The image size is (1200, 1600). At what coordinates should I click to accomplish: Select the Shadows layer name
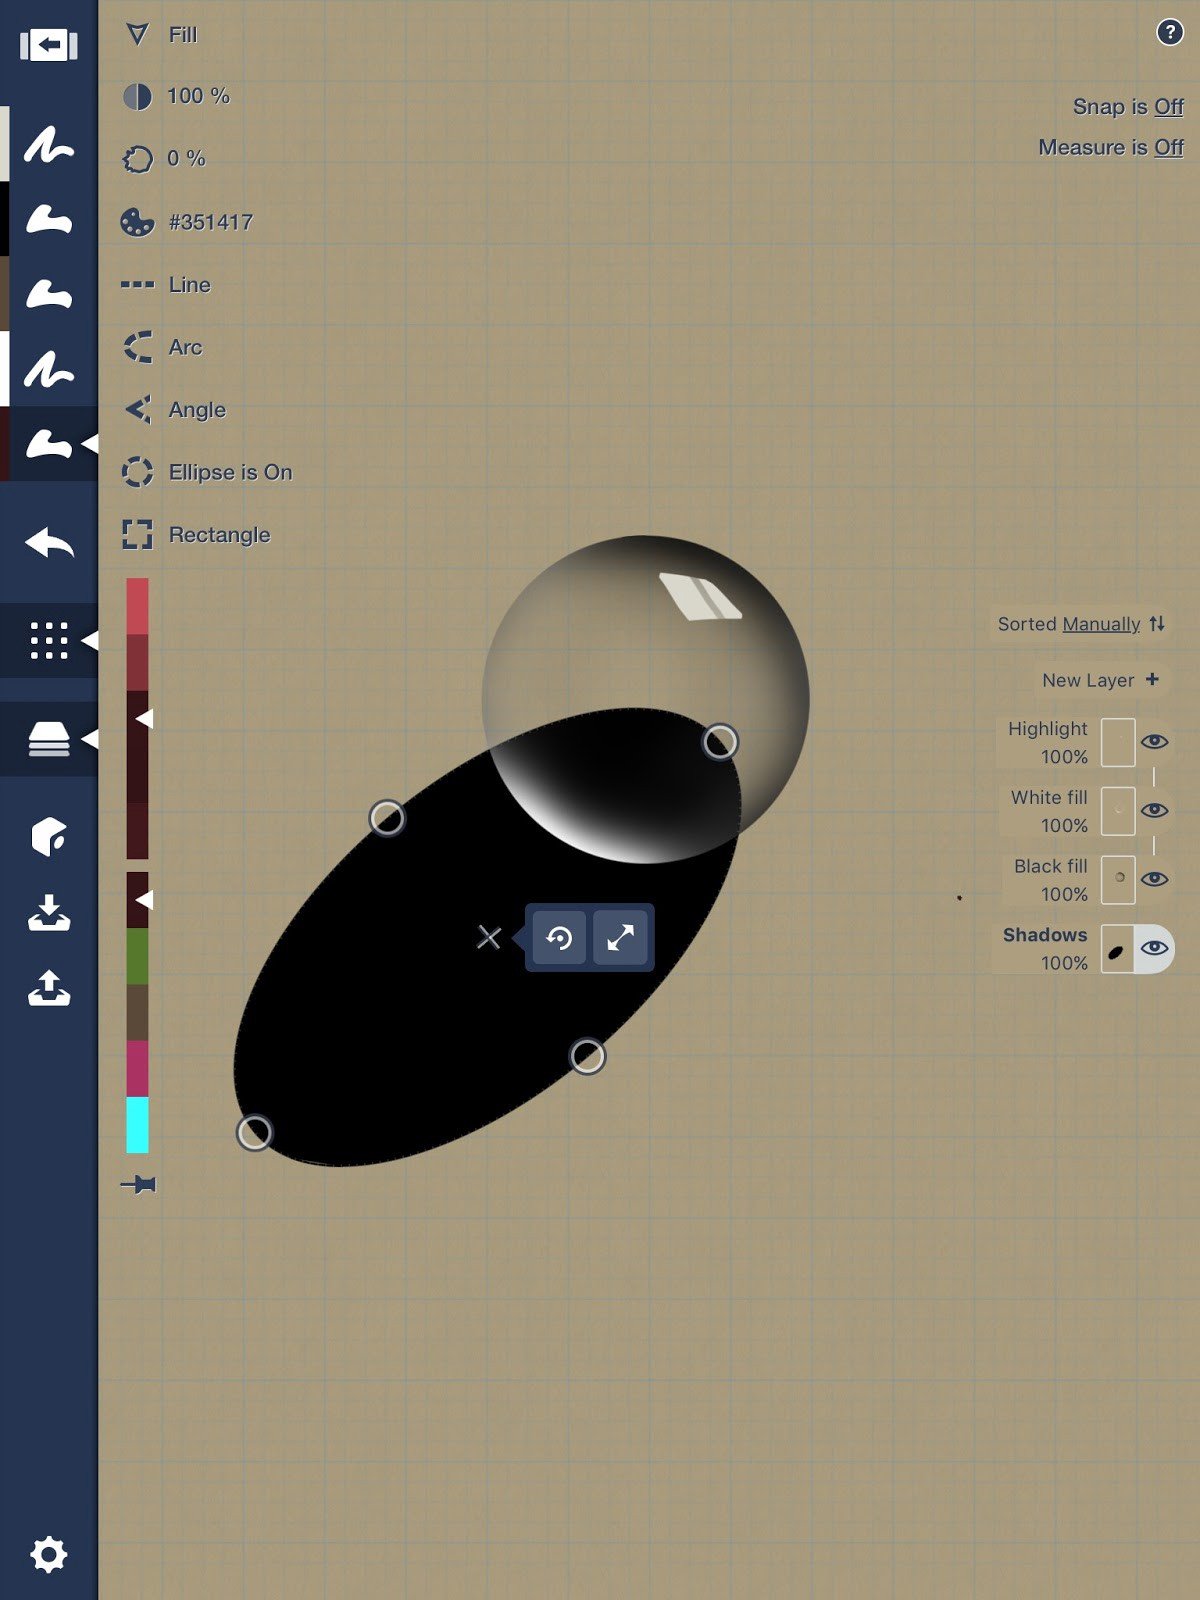[1045, 935]
